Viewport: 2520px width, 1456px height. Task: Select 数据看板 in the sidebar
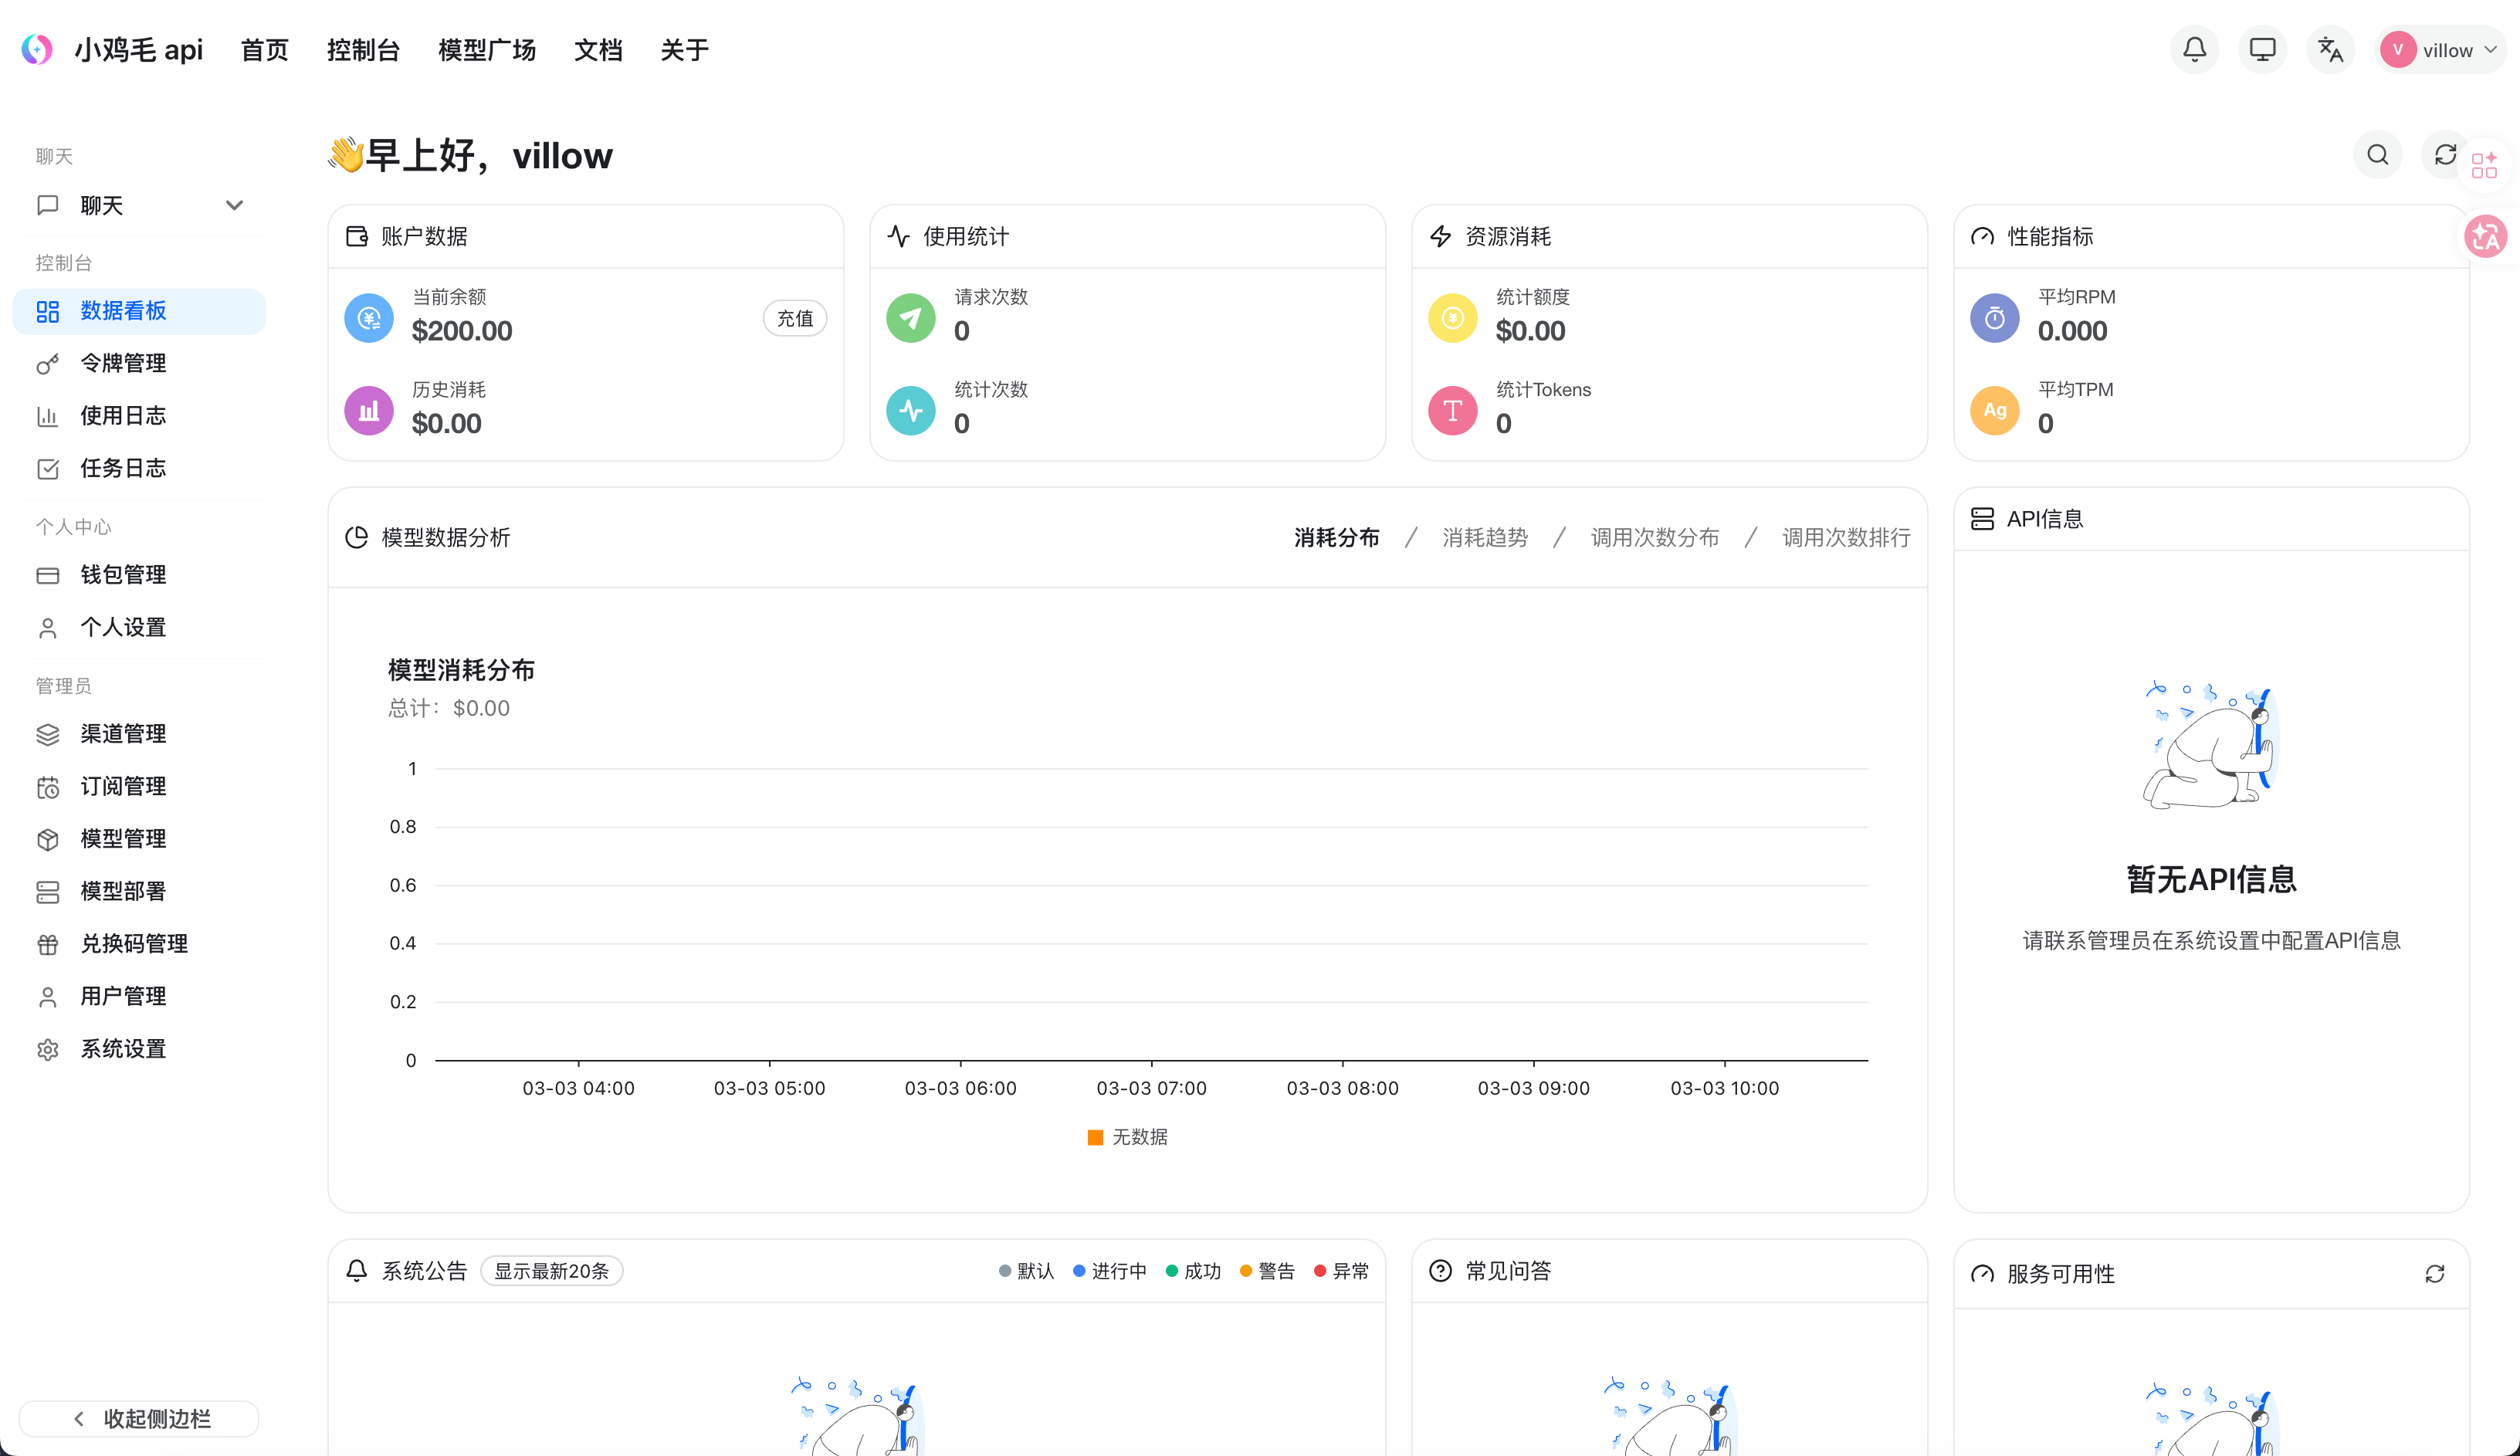coord(139,311)
